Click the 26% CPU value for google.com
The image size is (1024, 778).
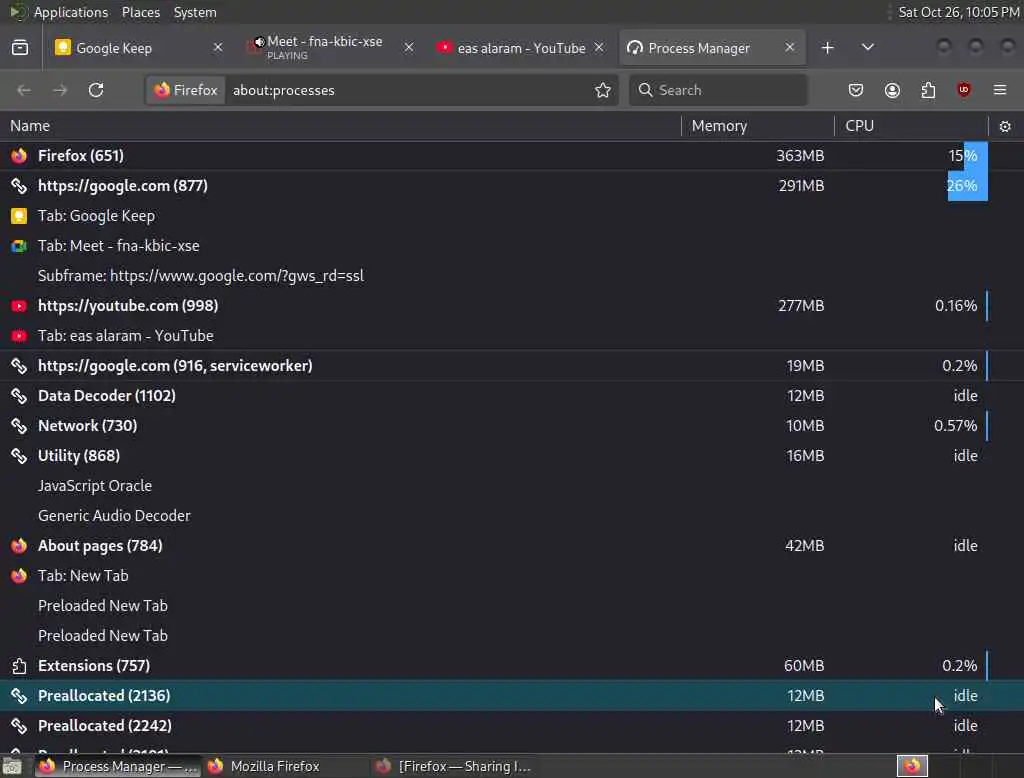962,186
